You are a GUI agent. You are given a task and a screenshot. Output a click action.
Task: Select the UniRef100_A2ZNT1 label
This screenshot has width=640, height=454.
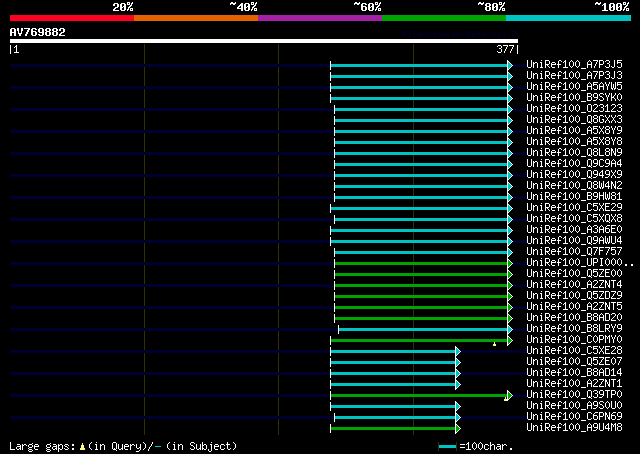click(574, 384)
